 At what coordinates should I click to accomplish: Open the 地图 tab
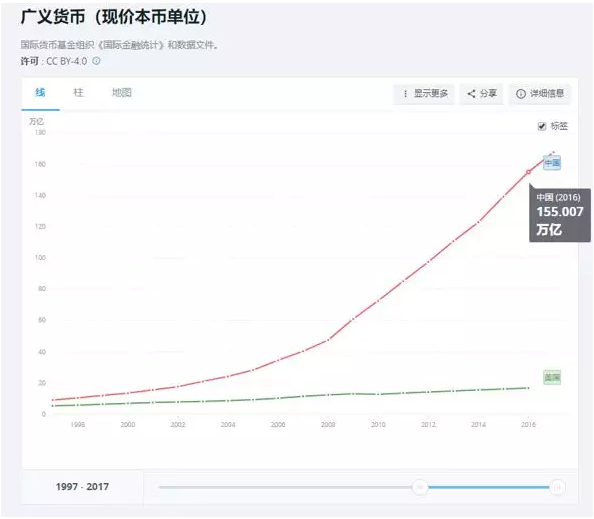coord(122,92)
